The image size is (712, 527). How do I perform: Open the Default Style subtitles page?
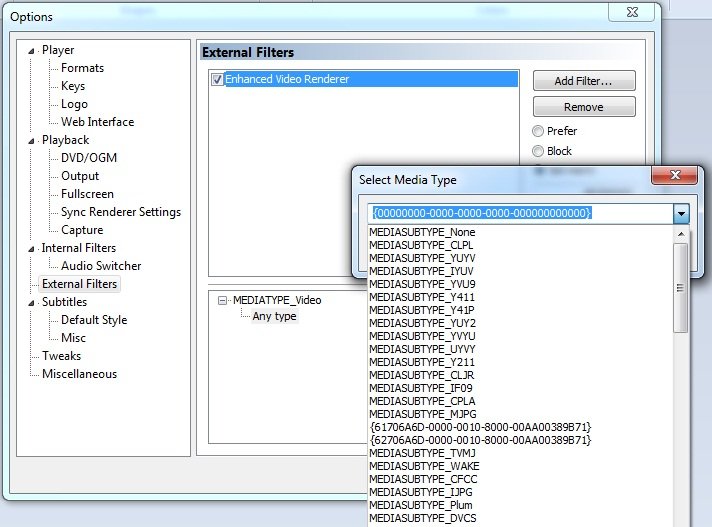click(94, 320)
